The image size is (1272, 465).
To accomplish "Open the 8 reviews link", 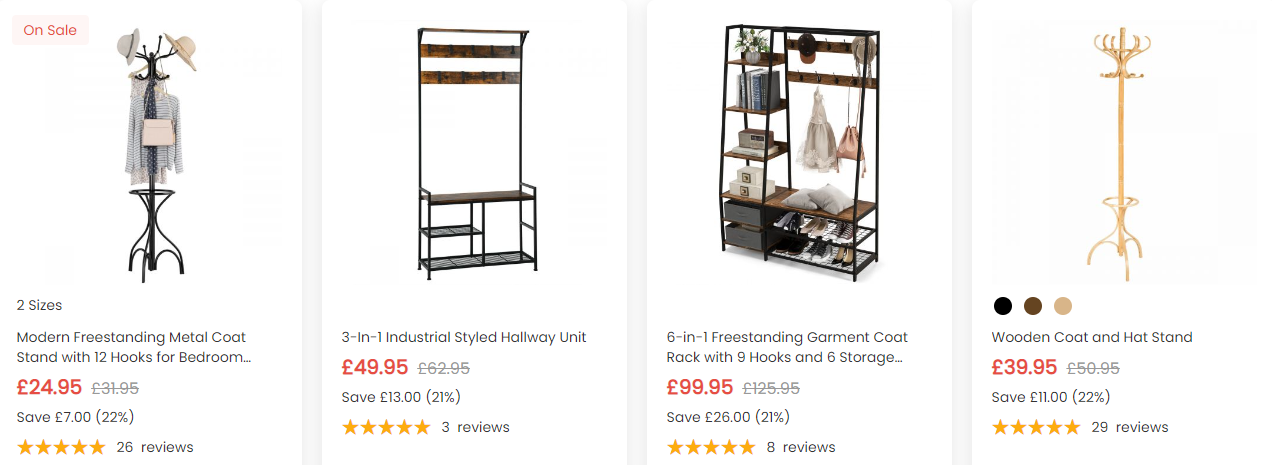I will click(801, 447).
